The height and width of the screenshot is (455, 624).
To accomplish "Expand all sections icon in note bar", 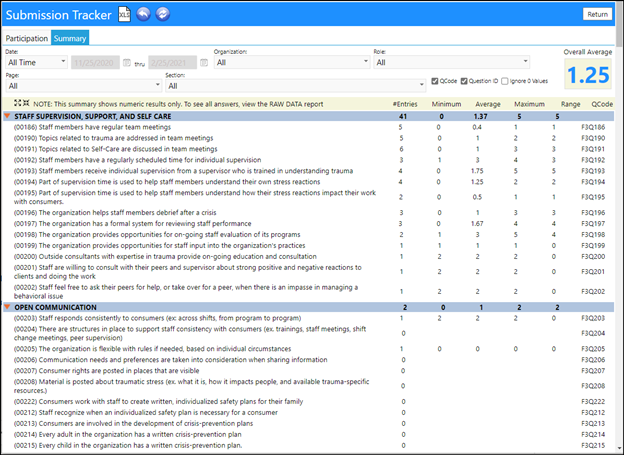I will coord(18,103).
